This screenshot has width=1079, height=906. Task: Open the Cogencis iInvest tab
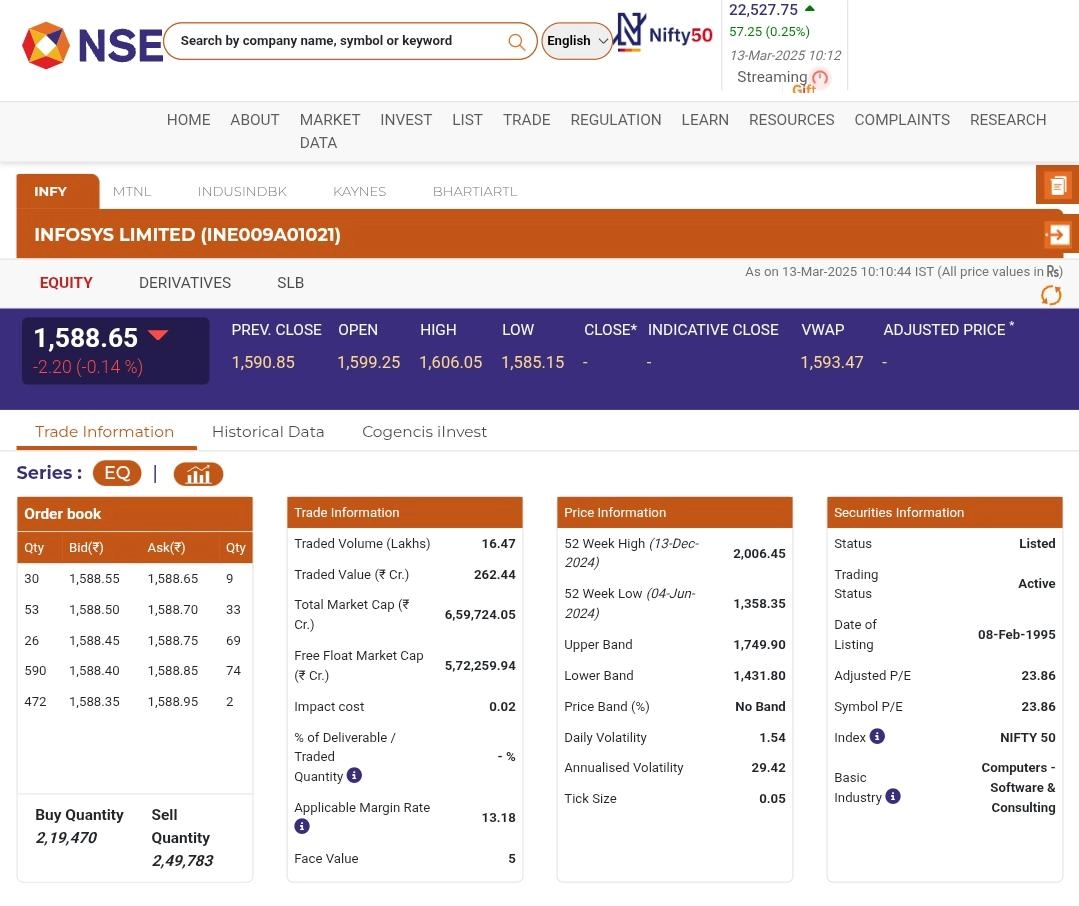(424, 432)
